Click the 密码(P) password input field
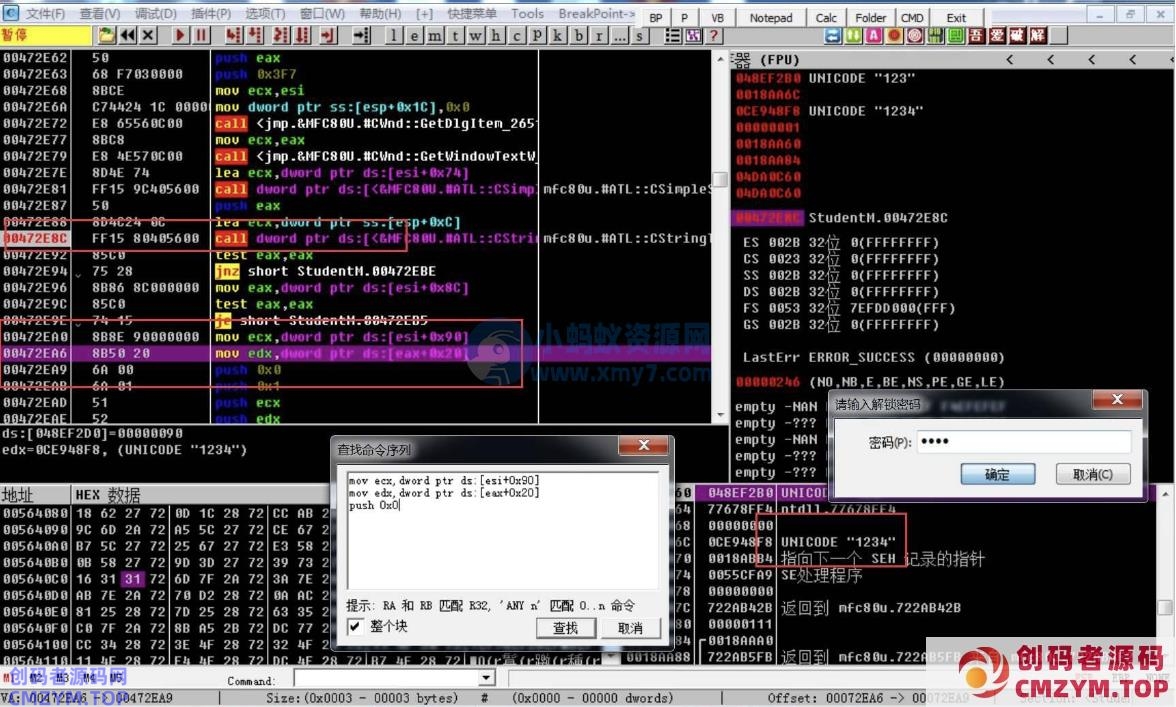This screenshot has height=707, width=1176. [1023, 441]
